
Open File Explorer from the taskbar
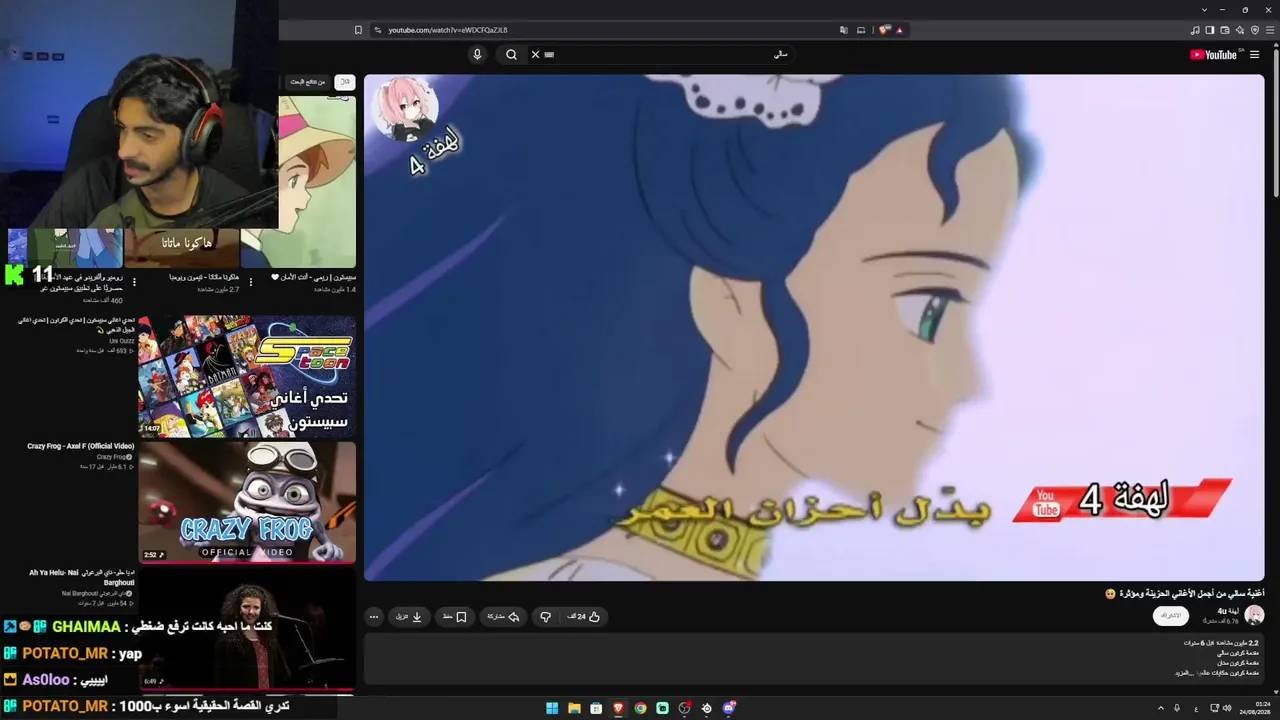tap(574, 708)
